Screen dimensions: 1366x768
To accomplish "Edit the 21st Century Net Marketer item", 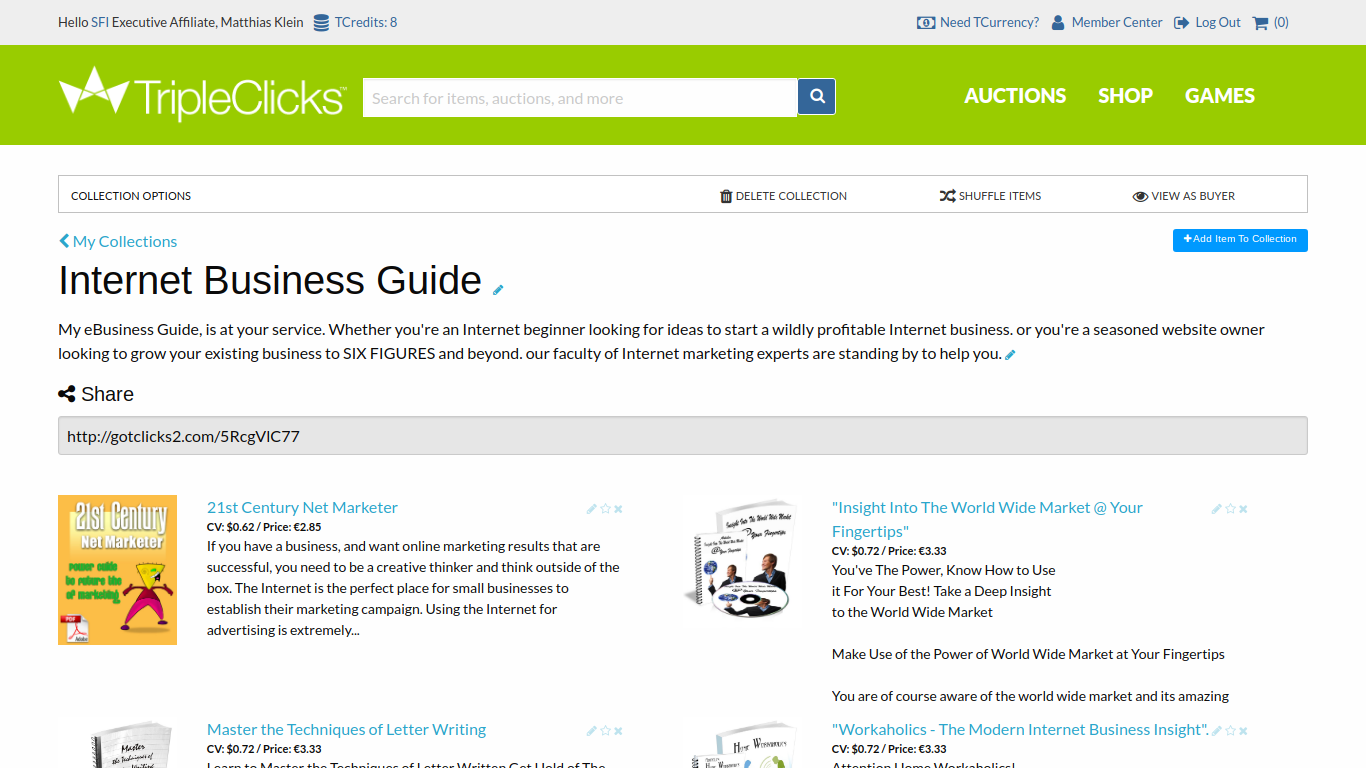I will [x=591, y=509].
